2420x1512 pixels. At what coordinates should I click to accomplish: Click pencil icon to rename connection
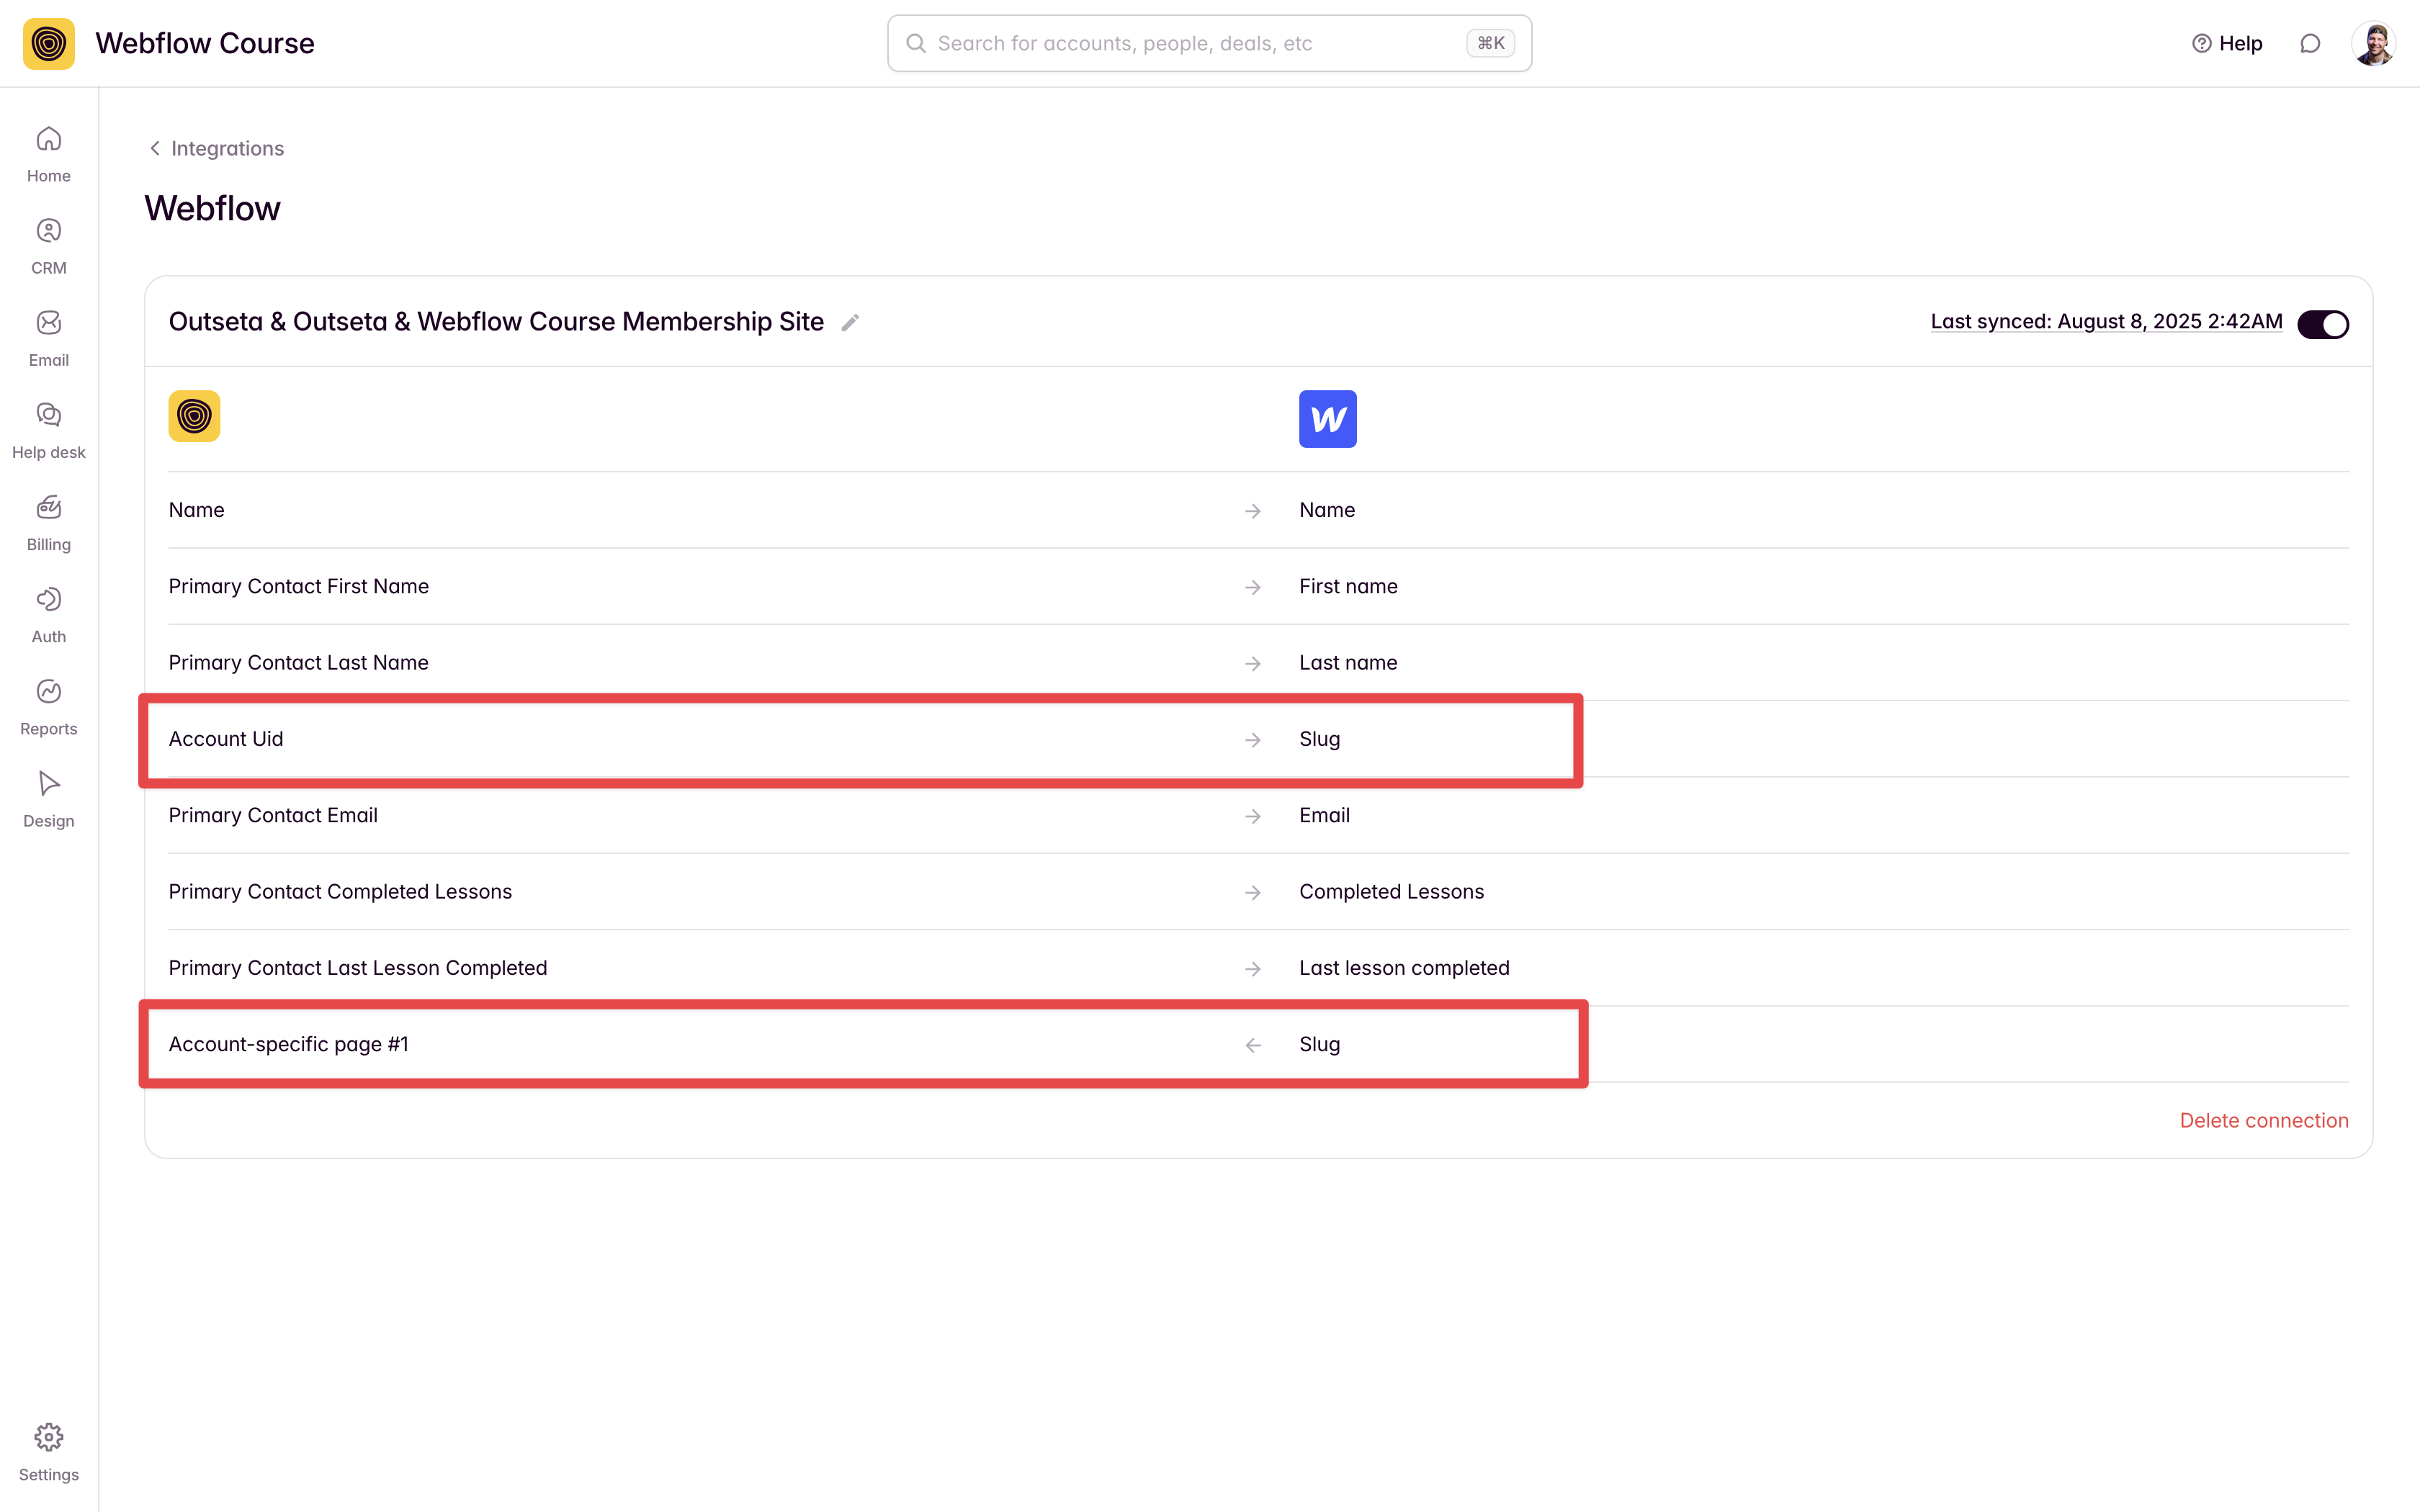850,323
